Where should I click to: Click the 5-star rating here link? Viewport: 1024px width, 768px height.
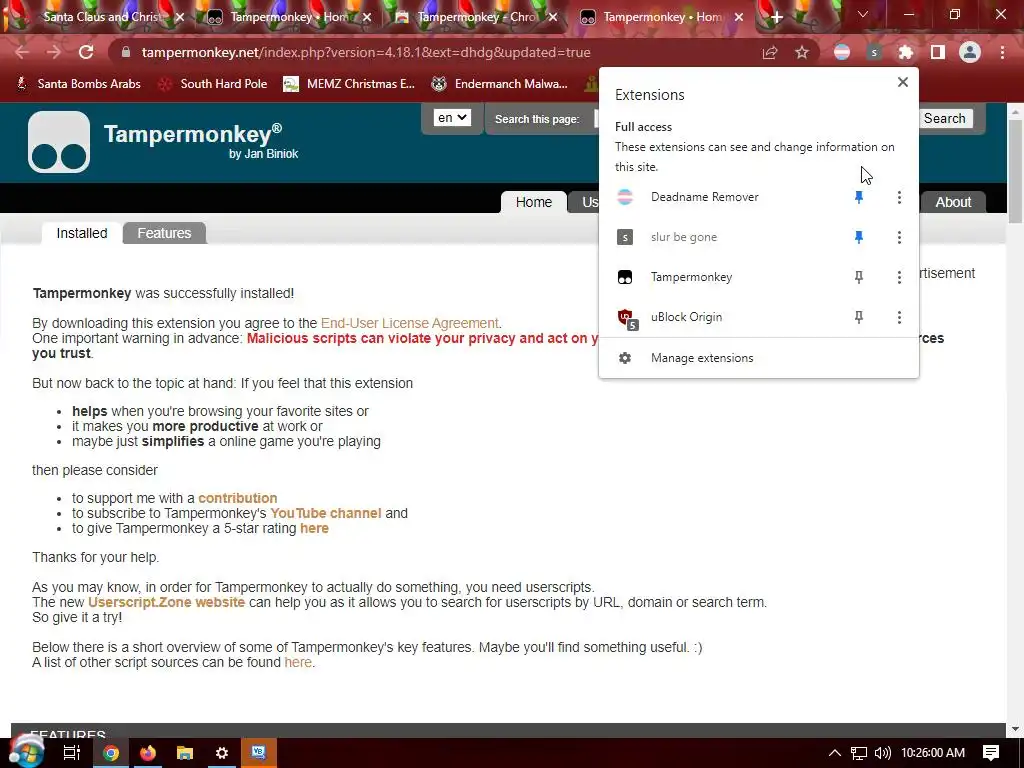tap(314, 528)
